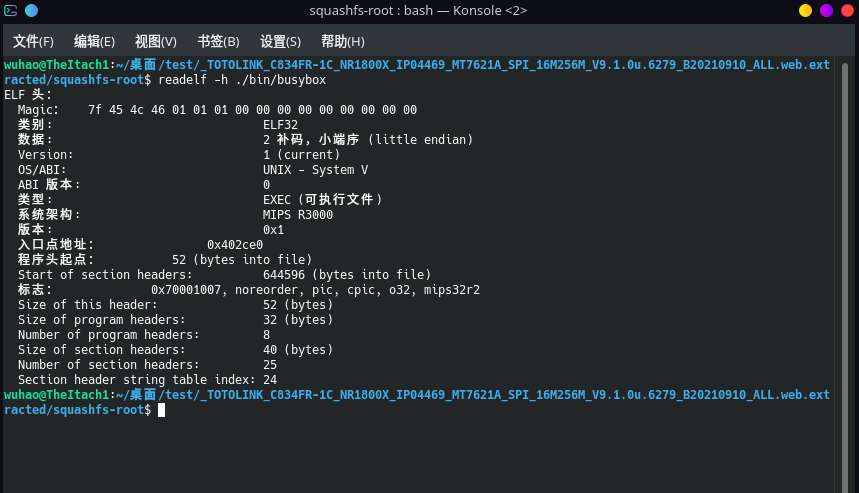Open the 编辑(E) menu
The height and width of the screenshot is (493, 859).
click(x=94, y=41)
